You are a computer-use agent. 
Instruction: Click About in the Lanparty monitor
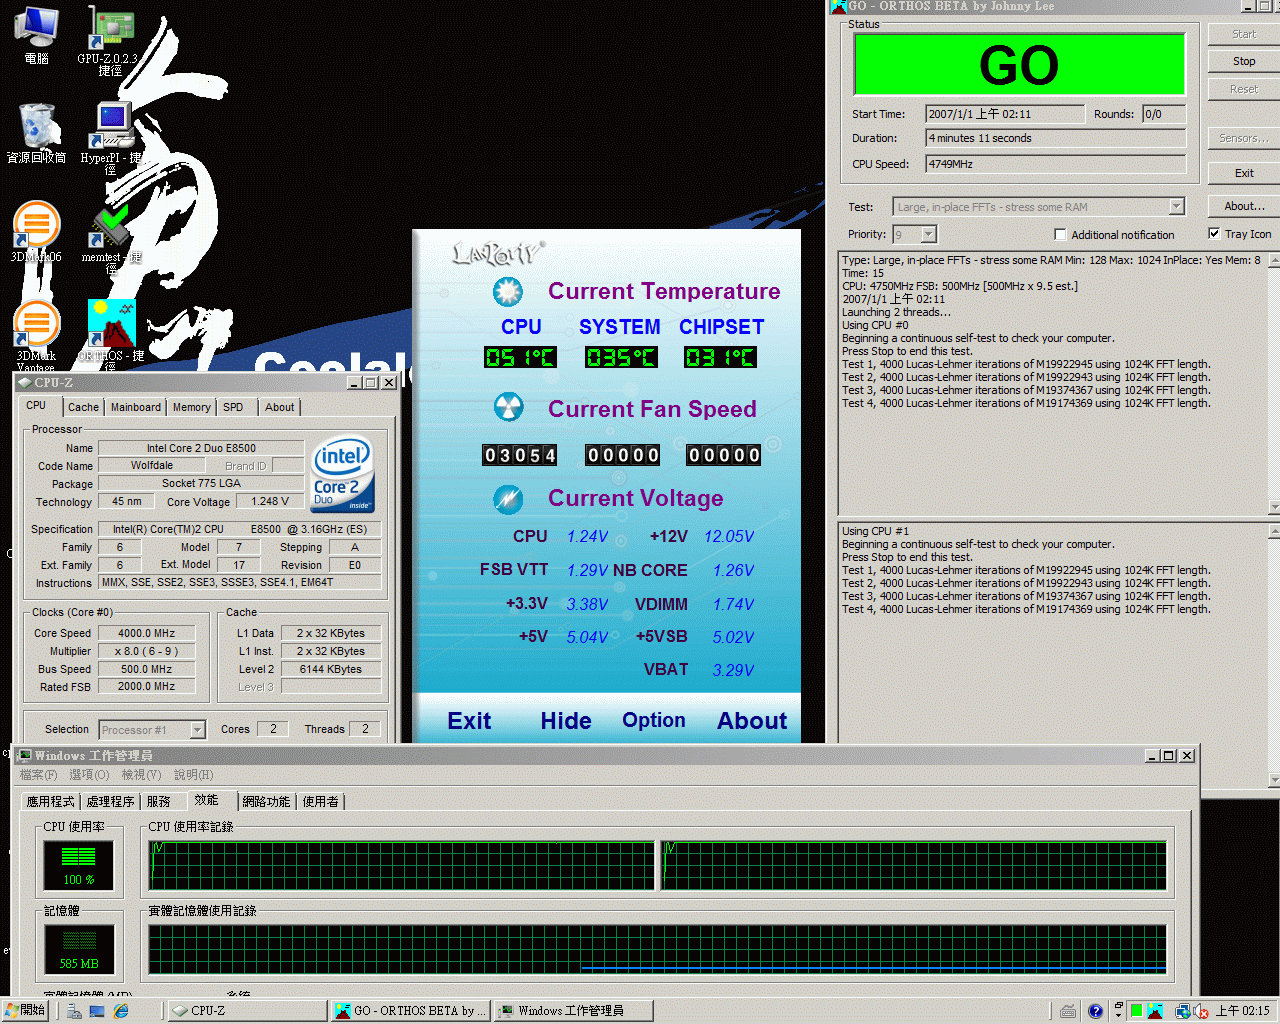pos(752,721)
